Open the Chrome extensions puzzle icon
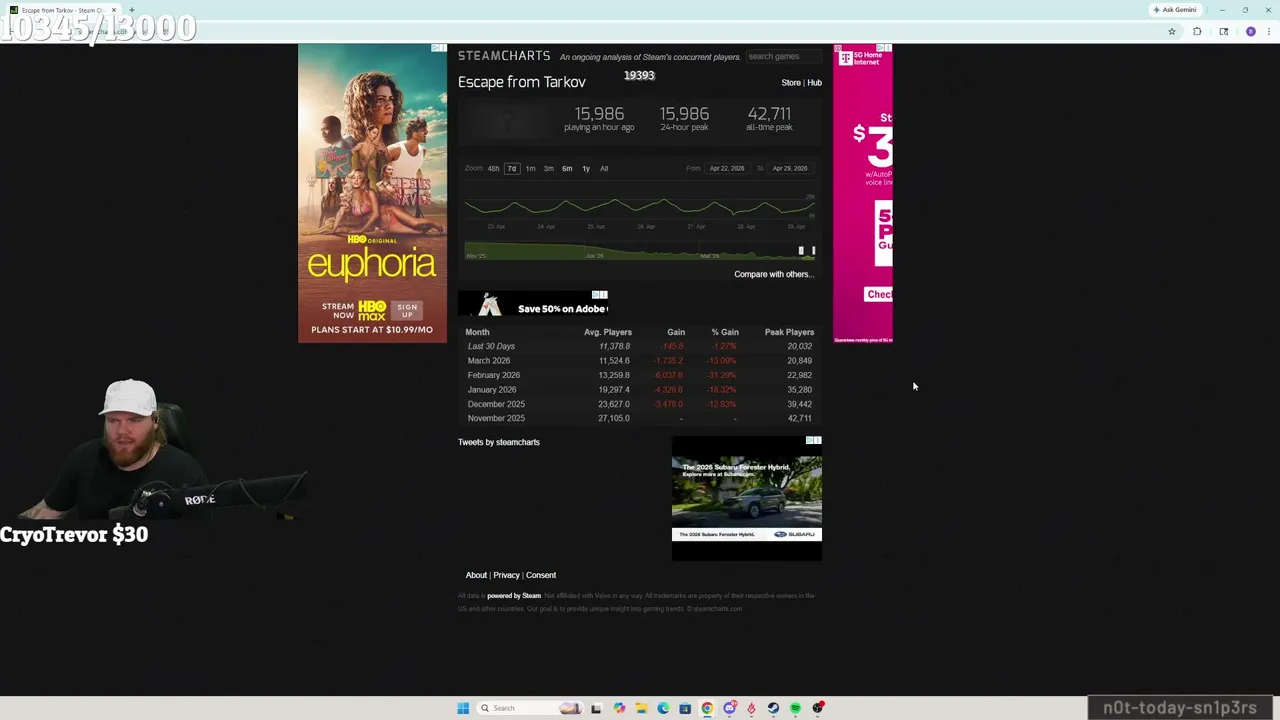The image size is (1280, 720). [1197, 32]
